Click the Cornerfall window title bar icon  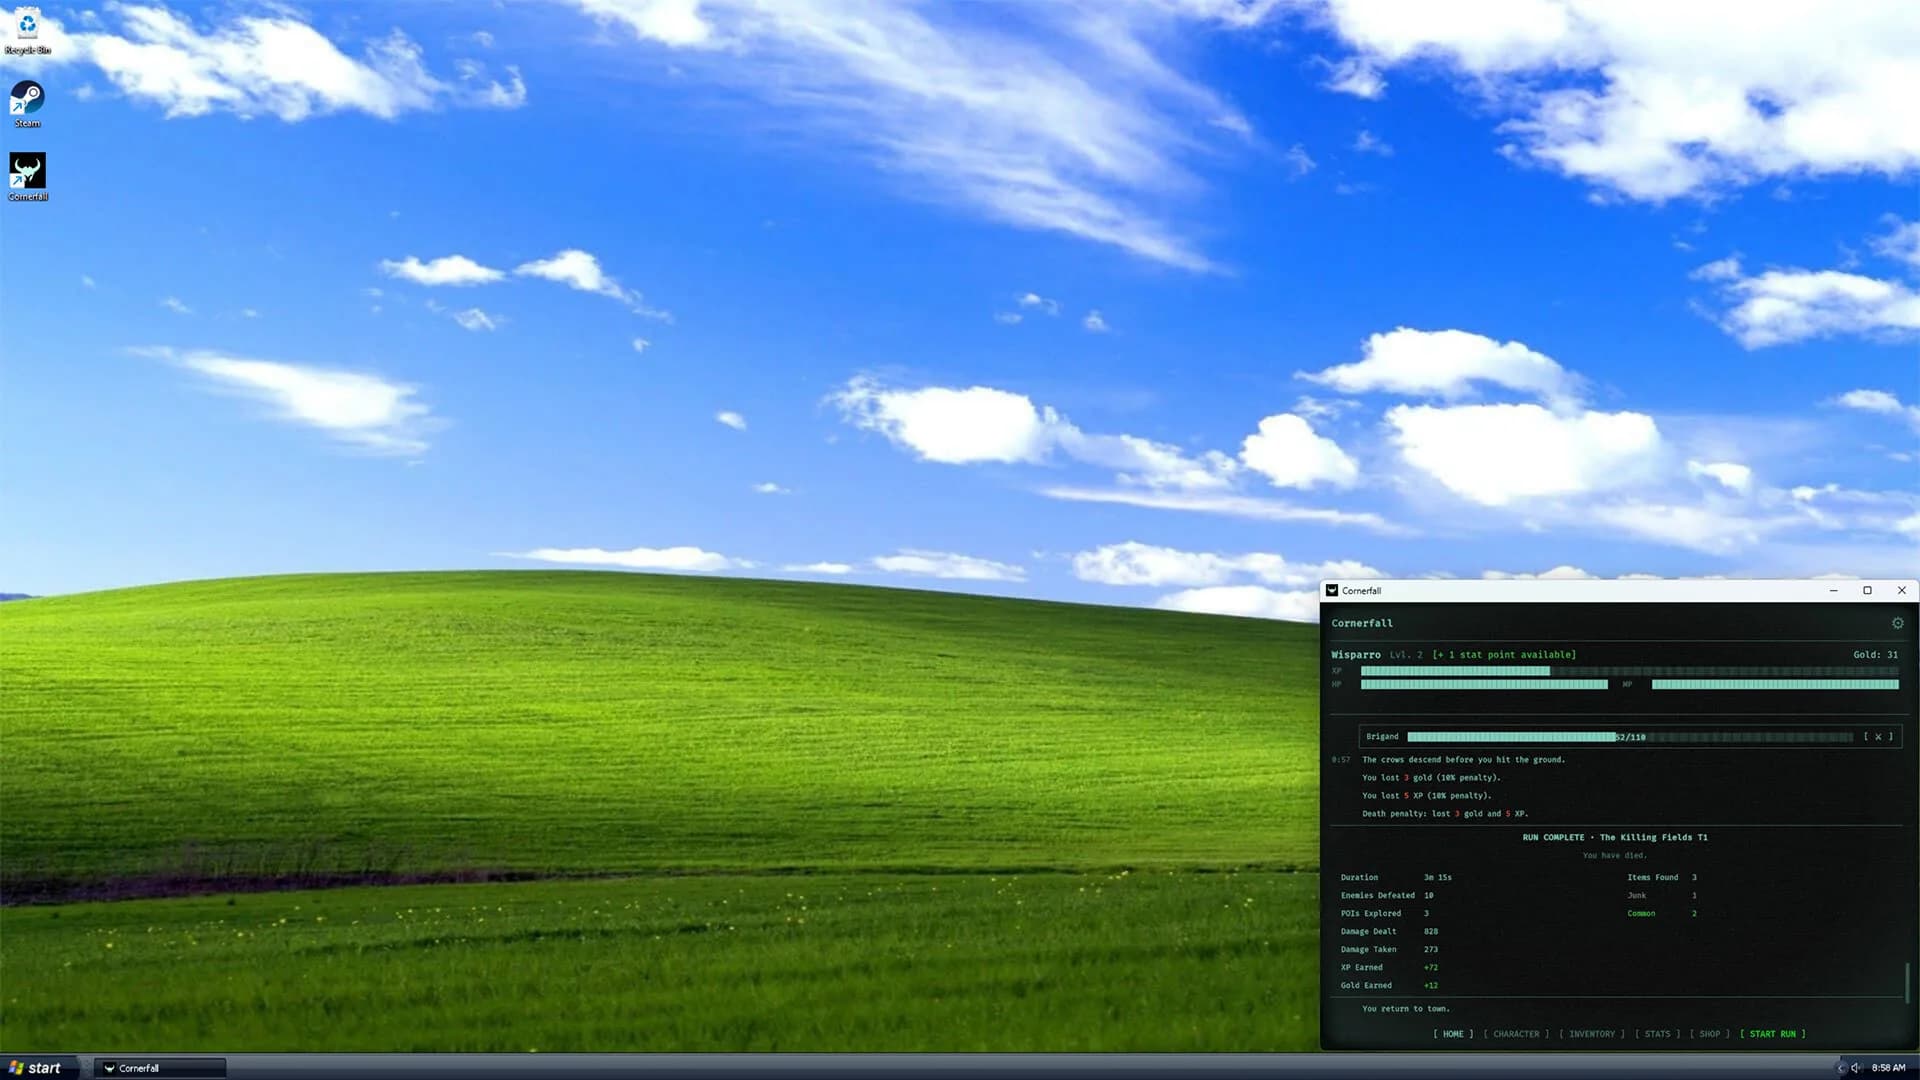[x=1332, y=591]
